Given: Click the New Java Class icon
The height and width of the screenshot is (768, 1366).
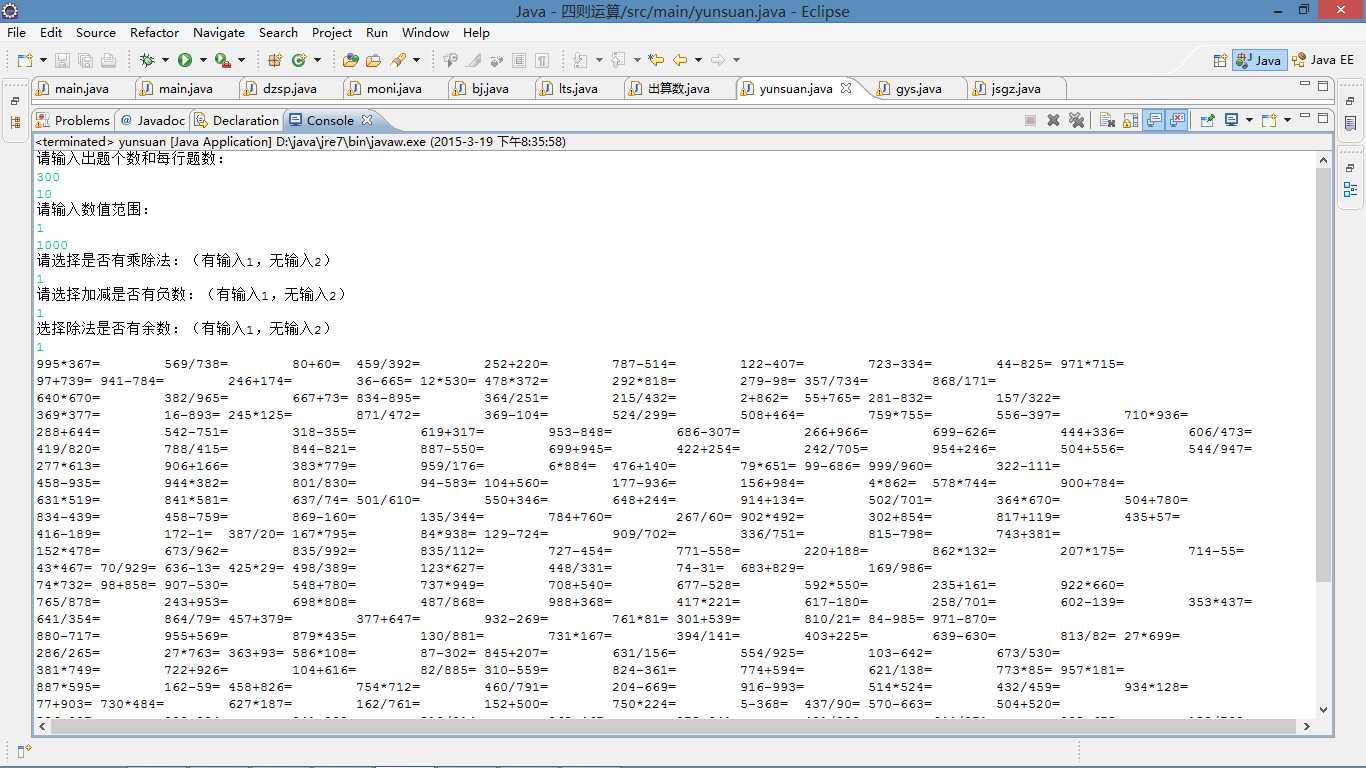Looking at the screenshot, I should 299,60.
